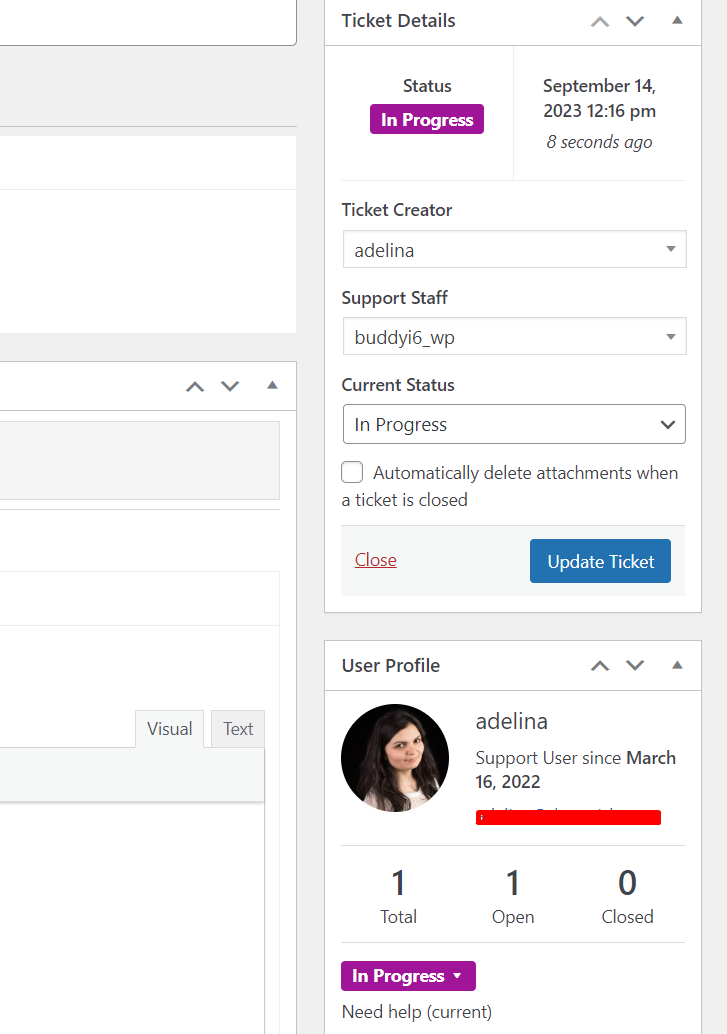Enable automatically delete attachments checkbox

(352, 473)
